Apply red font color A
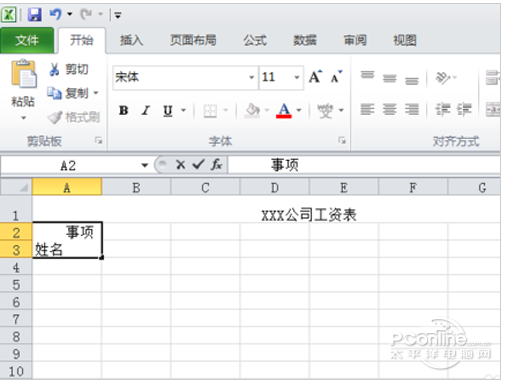This screenshot has height=385, width=508. pos(284,110)
